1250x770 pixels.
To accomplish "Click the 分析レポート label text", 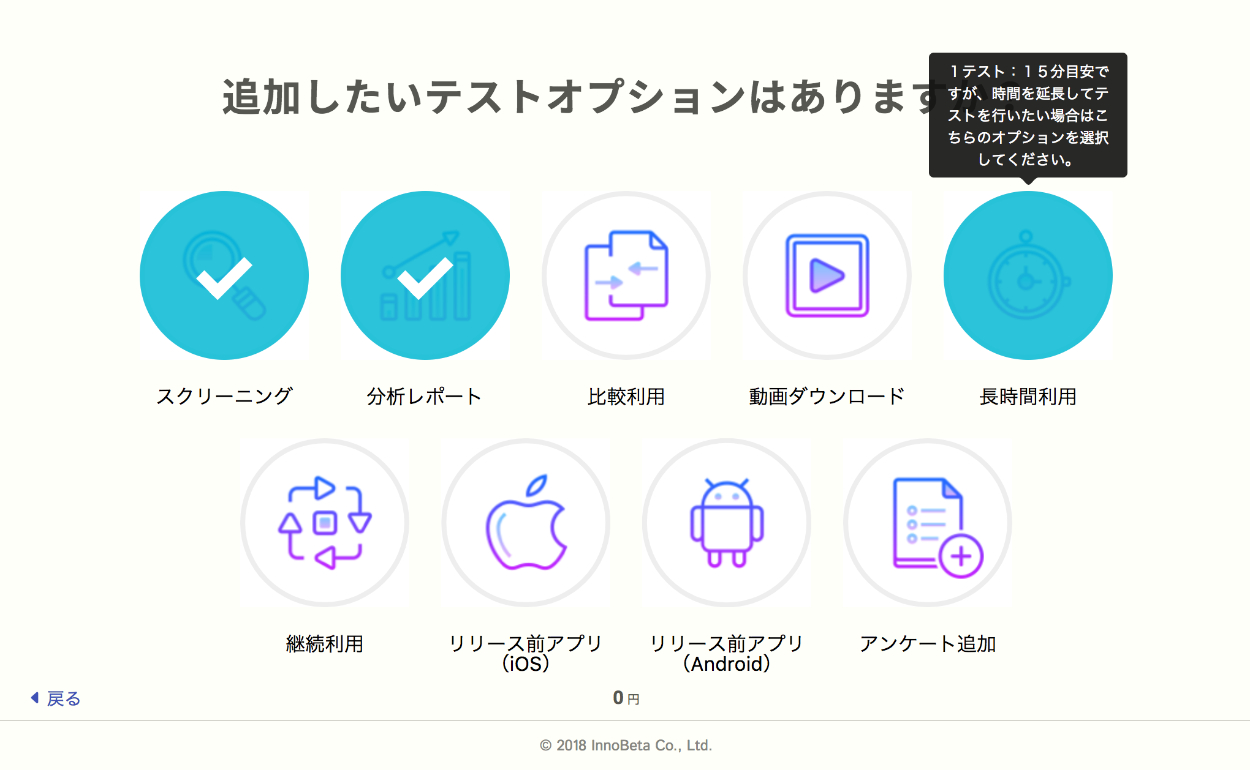I will click(425, 396).
